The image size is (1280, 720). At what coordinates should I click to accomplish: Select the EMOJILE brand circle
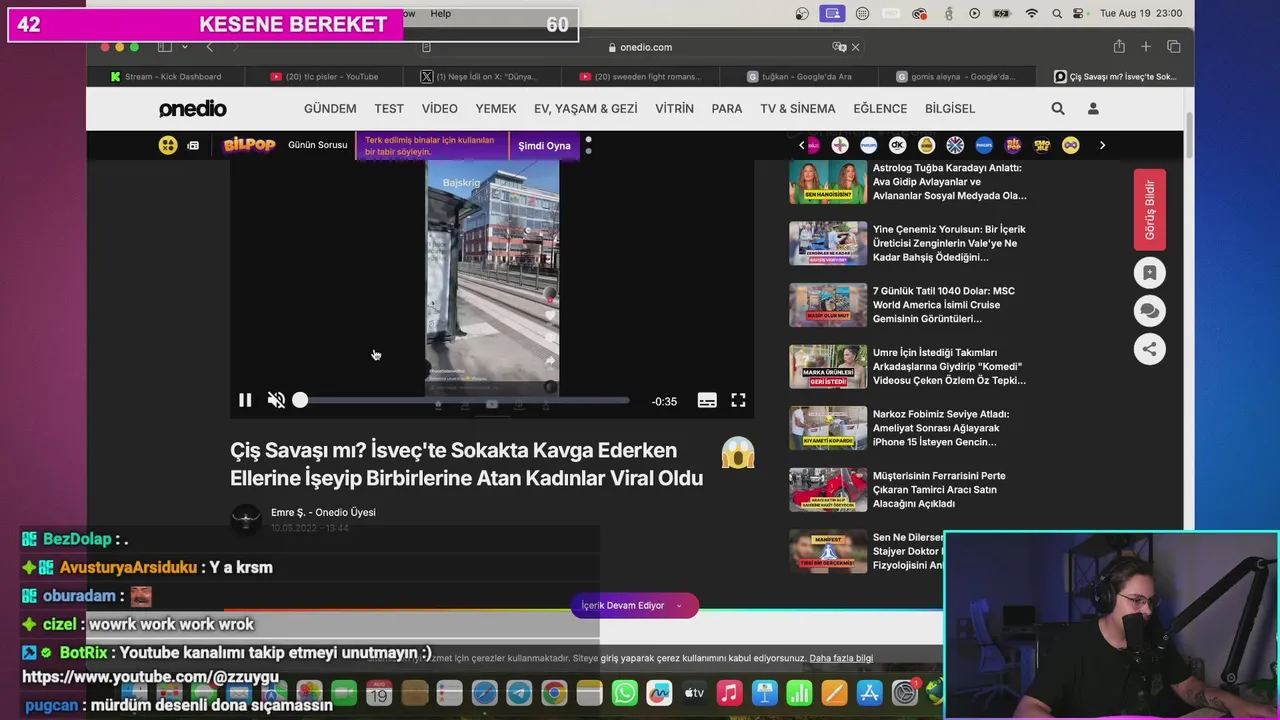[x=1042, y=145]
